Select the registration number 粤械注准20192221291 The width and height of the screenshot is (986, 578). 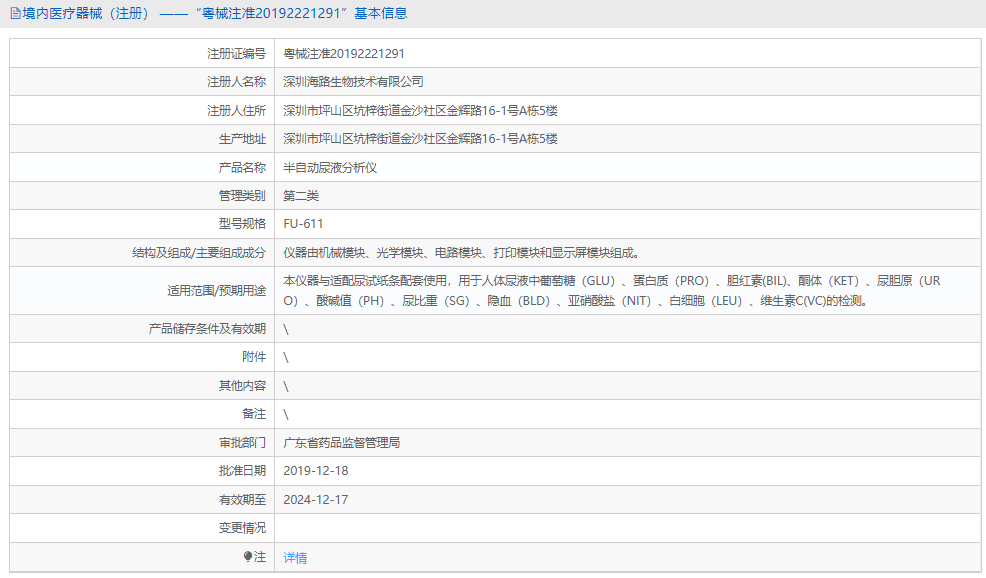pyautogui.click(x=345, y=52)
